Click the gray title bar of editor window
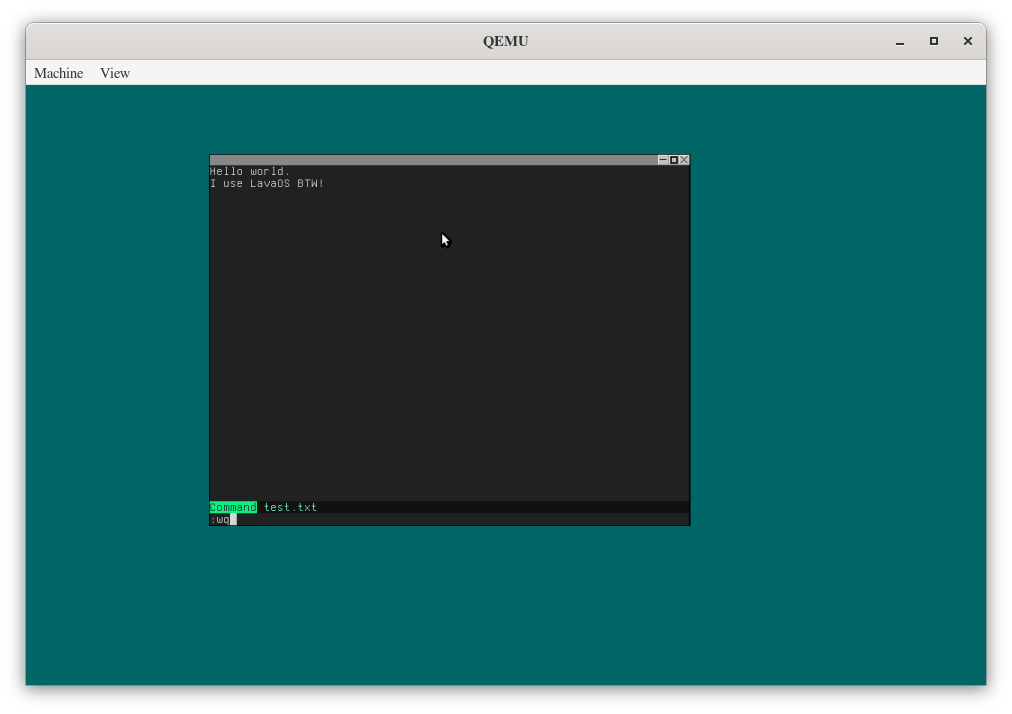This screenshot has width=1012, height=714. pos(433,159)
